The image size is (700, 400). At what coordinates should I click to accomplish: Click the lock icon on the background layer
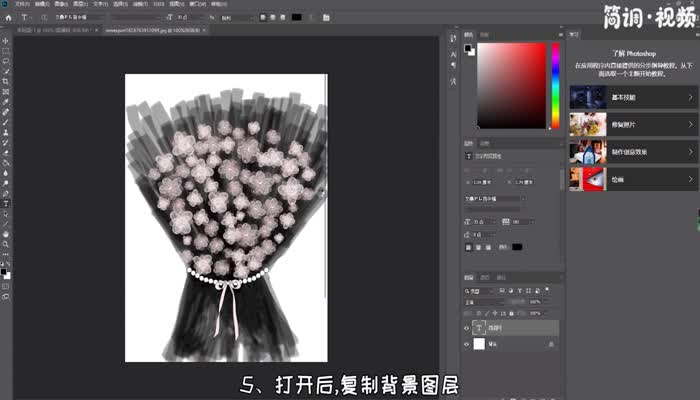coord(553,344)
